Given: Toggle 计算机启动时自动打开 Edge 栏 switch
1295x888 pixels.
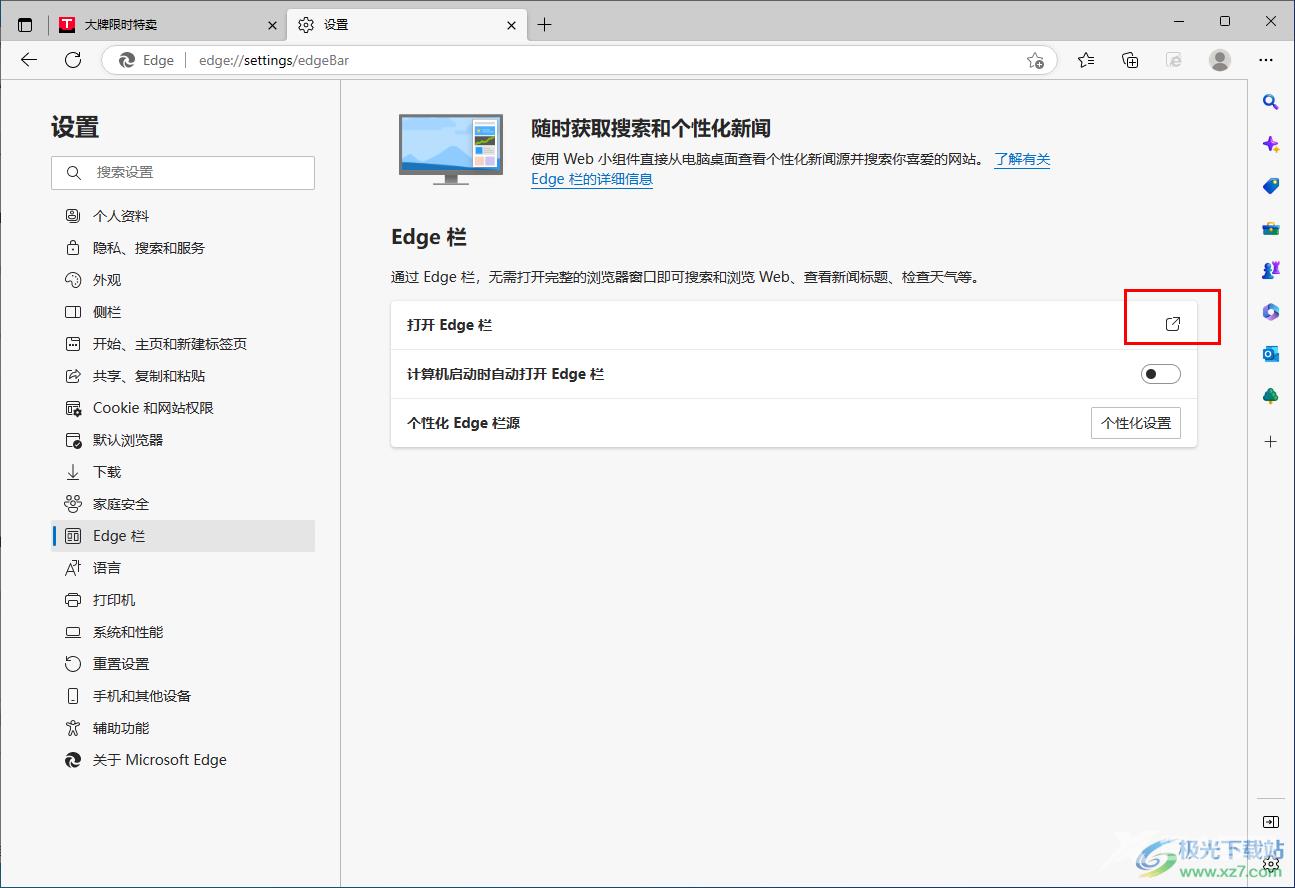Looking at the screenshot, I should pyautogui.click(x=1160, y=374).
